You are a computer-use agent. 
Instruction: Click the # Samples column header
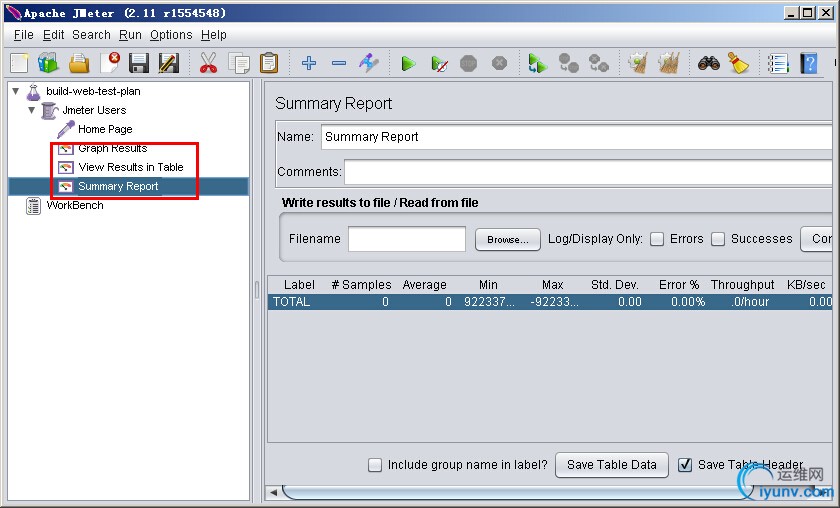coord(361,285)
